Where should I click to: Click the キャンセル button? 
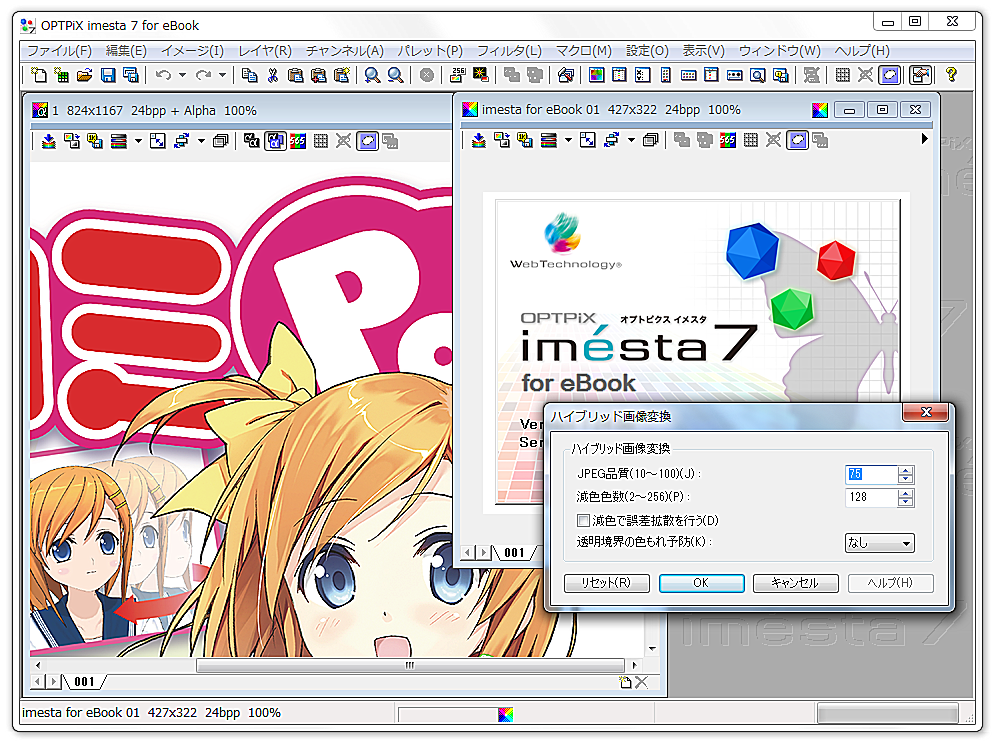pyautogui.click(x=796, y=583)
